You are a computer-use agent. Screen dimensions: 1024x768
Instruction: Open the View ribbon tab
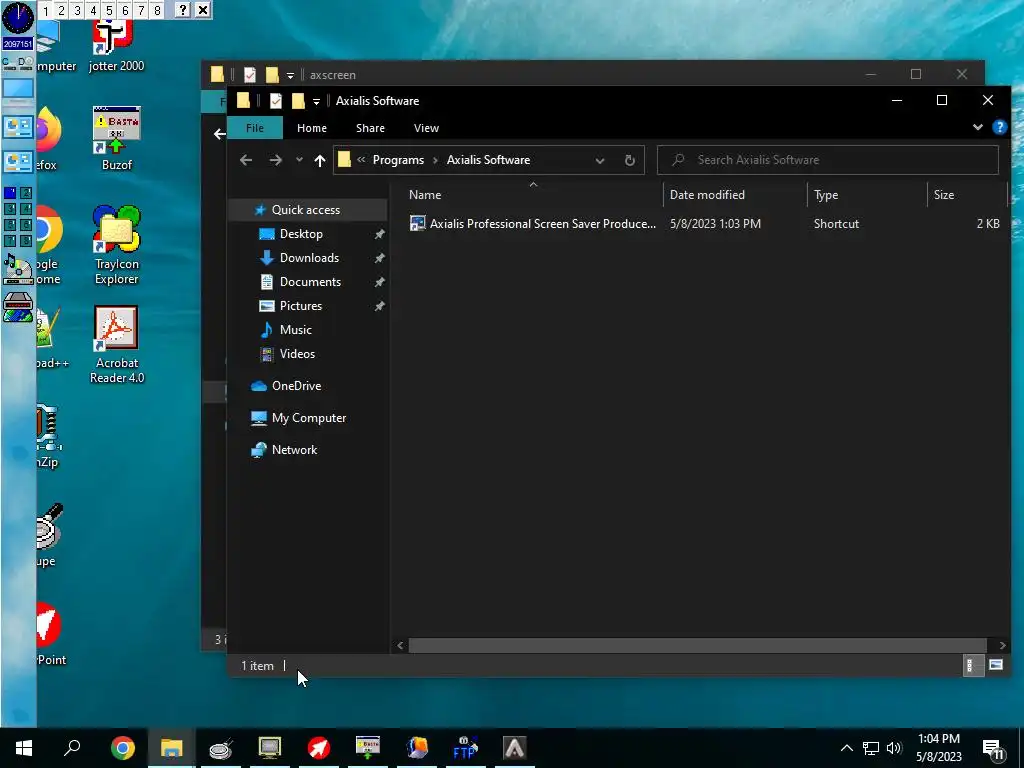[x=426, y=128]
